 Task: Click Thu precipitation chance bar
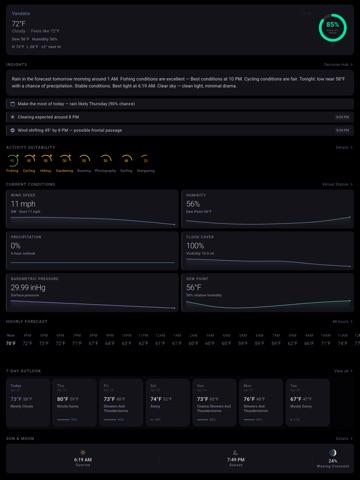click(x=63, y=420)
